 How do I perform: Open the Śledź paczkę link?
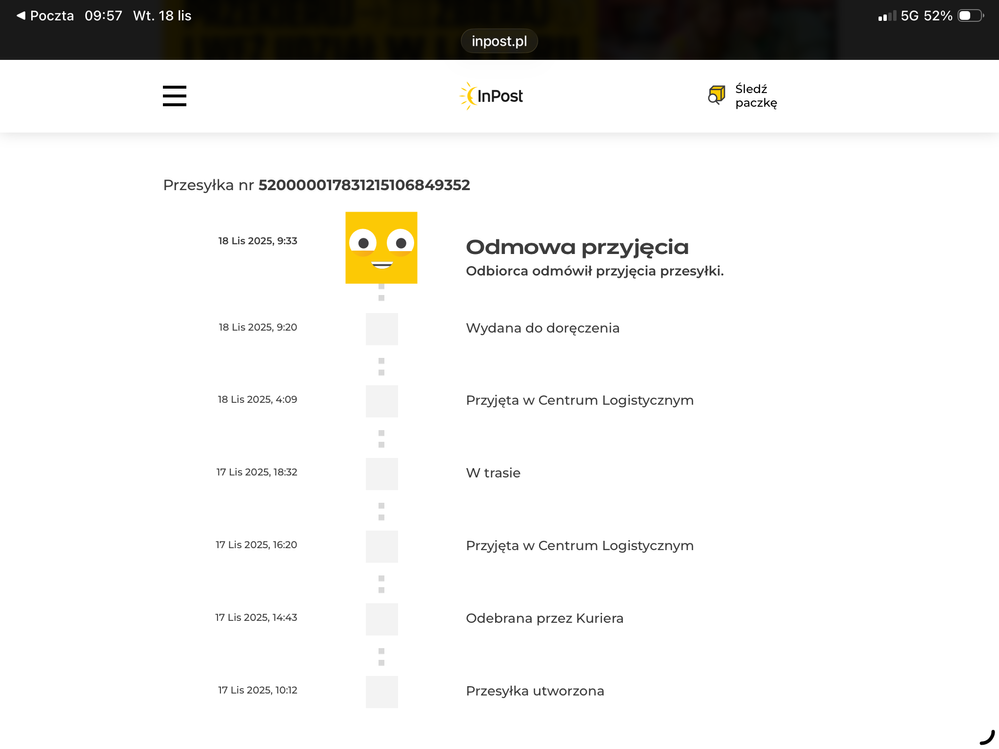755,96
